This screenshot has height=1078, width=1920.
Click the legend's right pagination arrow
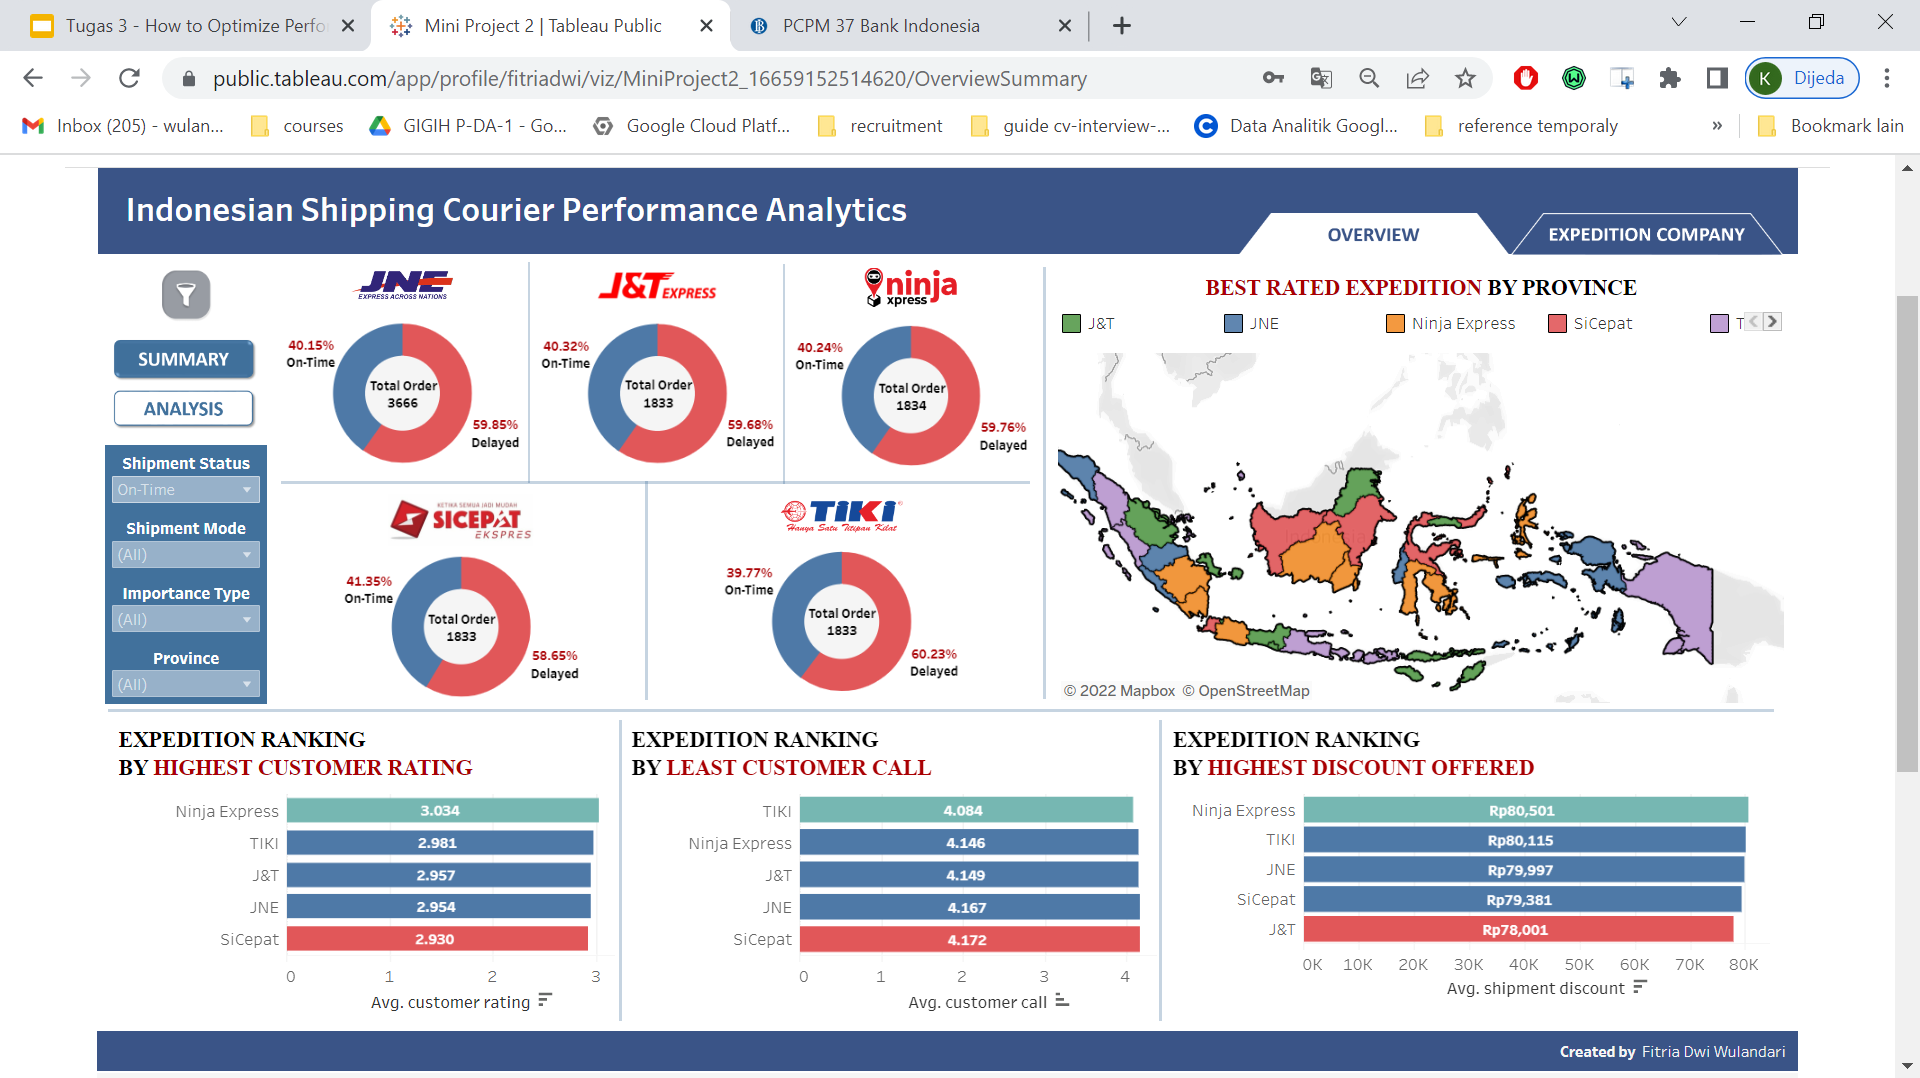click(x=1773, y=322)
